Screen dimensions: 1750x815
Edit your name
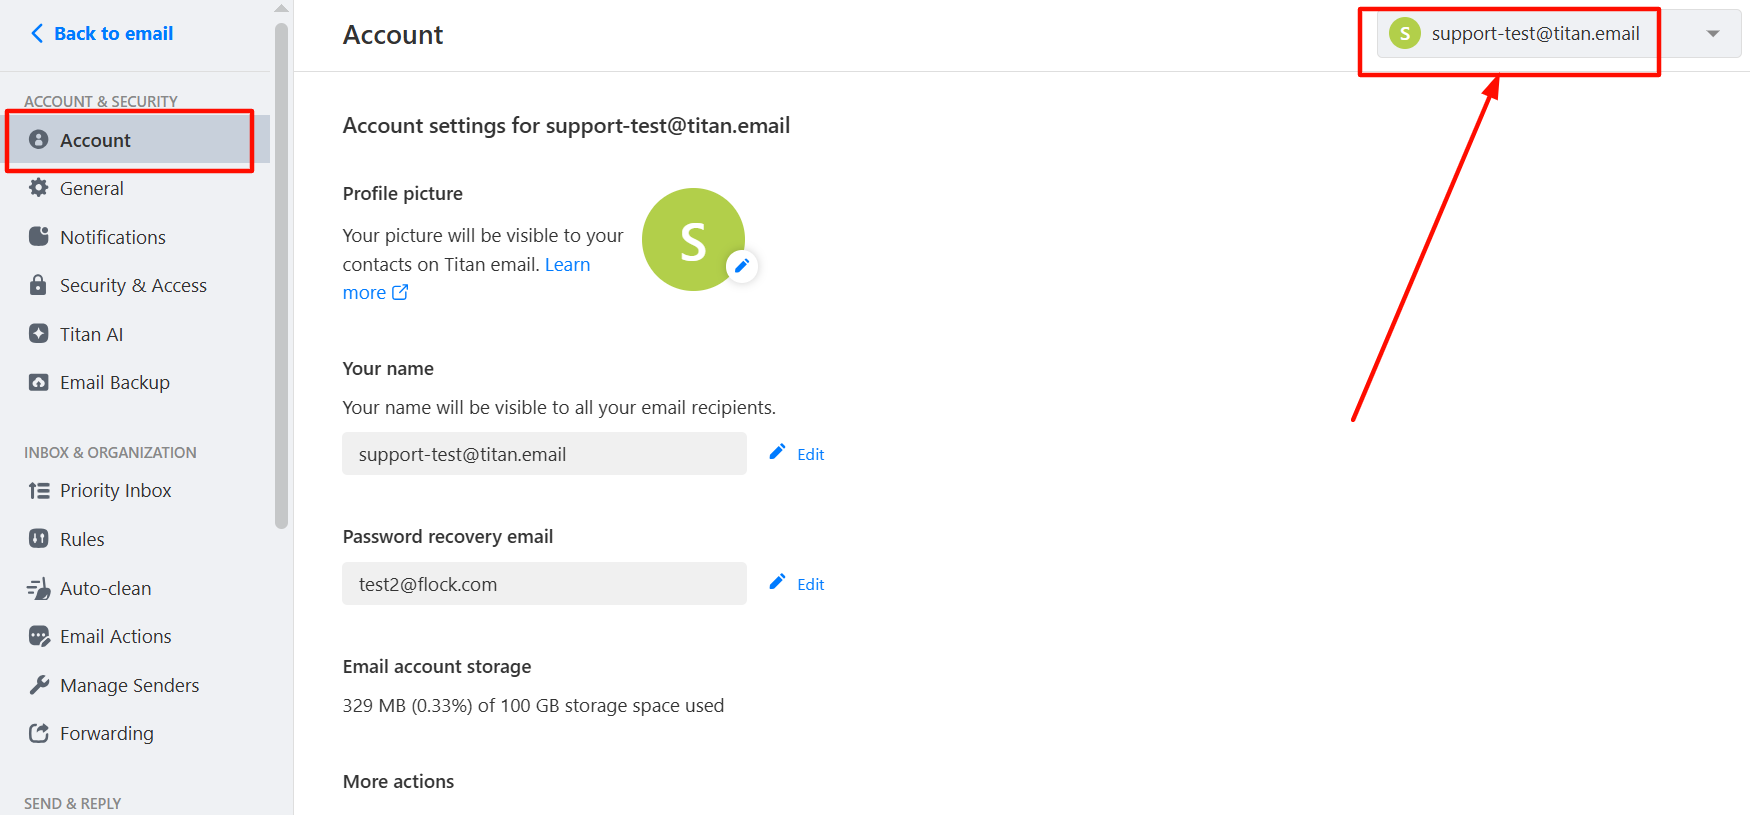click(x=797, y=454)
